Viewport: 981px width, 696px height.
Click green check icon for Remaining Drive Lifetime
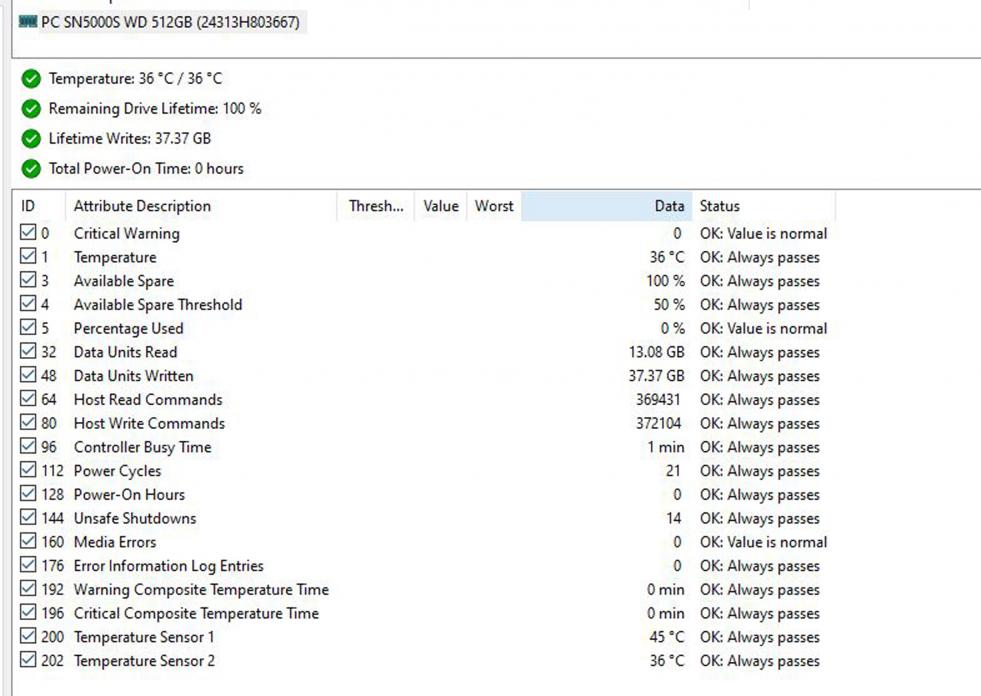pyautogui.click(x=31, y=109)
